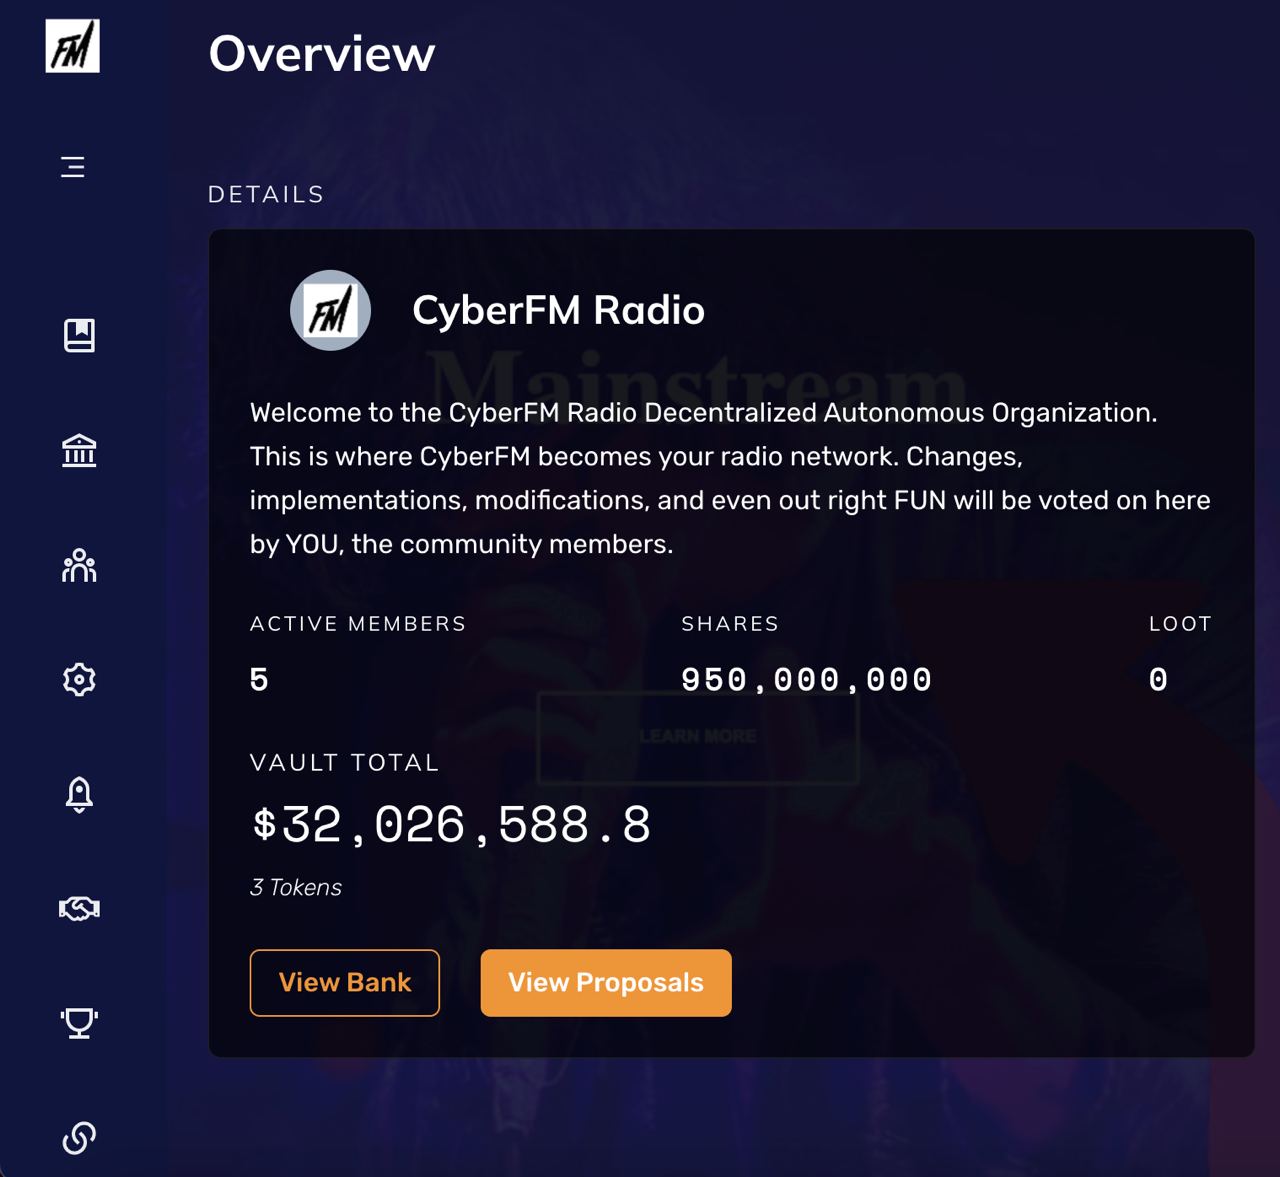Click the CyberFM Radio title
Image resolution: width=1280 pixels, height=1177 pixels.
(558, 310)
